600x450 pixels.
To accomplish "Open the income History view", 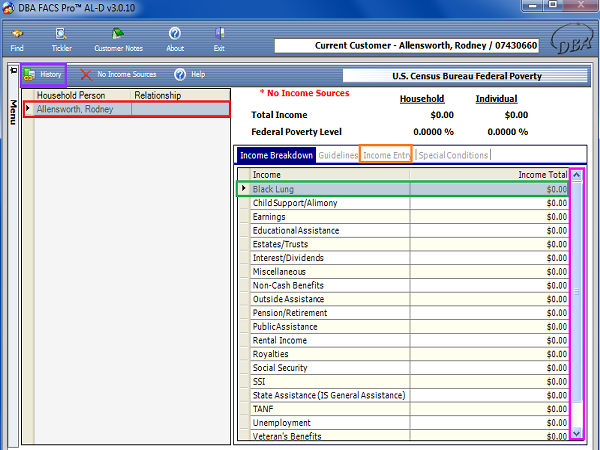I will point(43,75).
